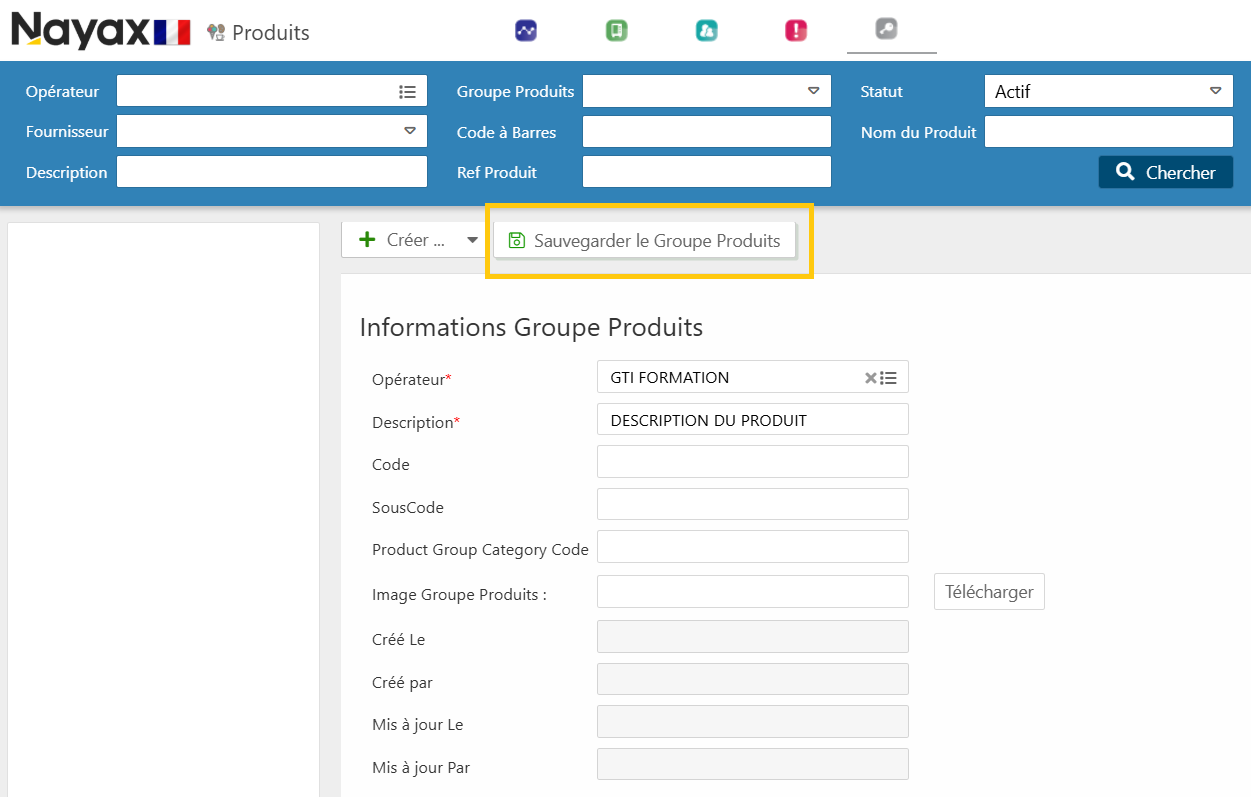Focus the Code à Barres input
This screenshot has height=797, width=1251.
point(707,132)
